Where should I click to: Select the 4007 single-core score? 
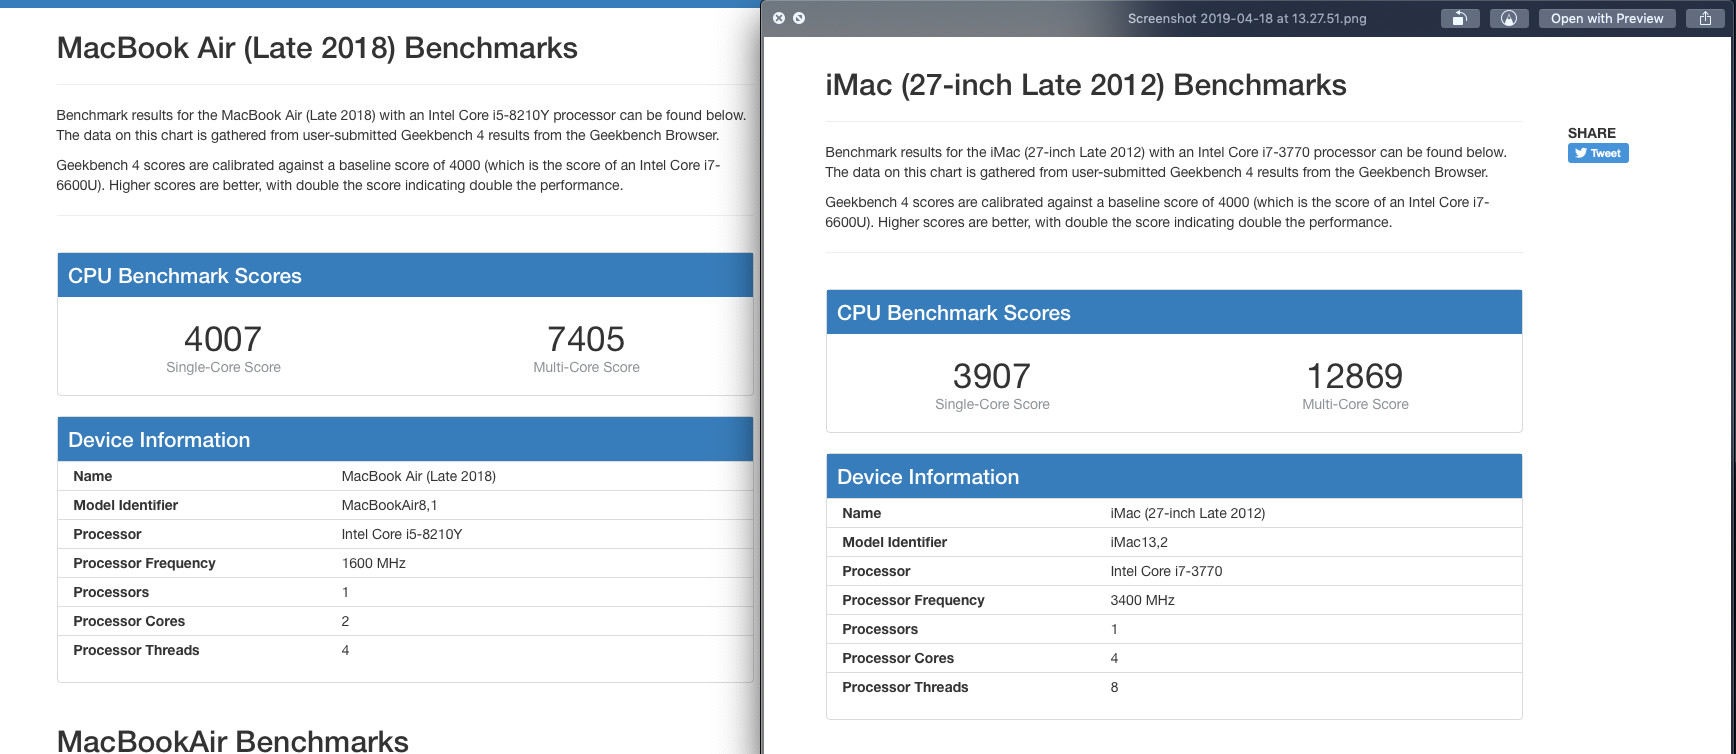tap(223, 339)
